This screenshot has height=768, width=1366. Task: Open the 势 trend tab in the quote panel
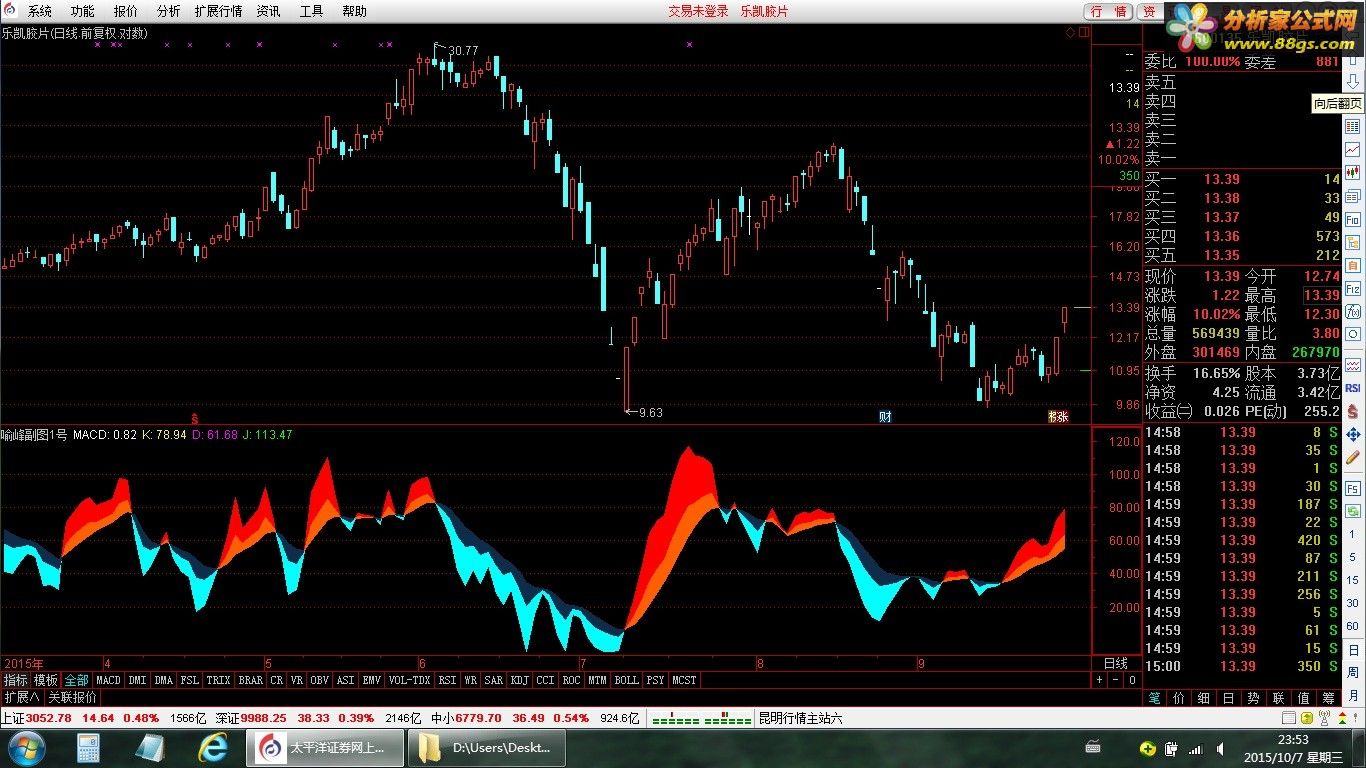pos(1253,698)
